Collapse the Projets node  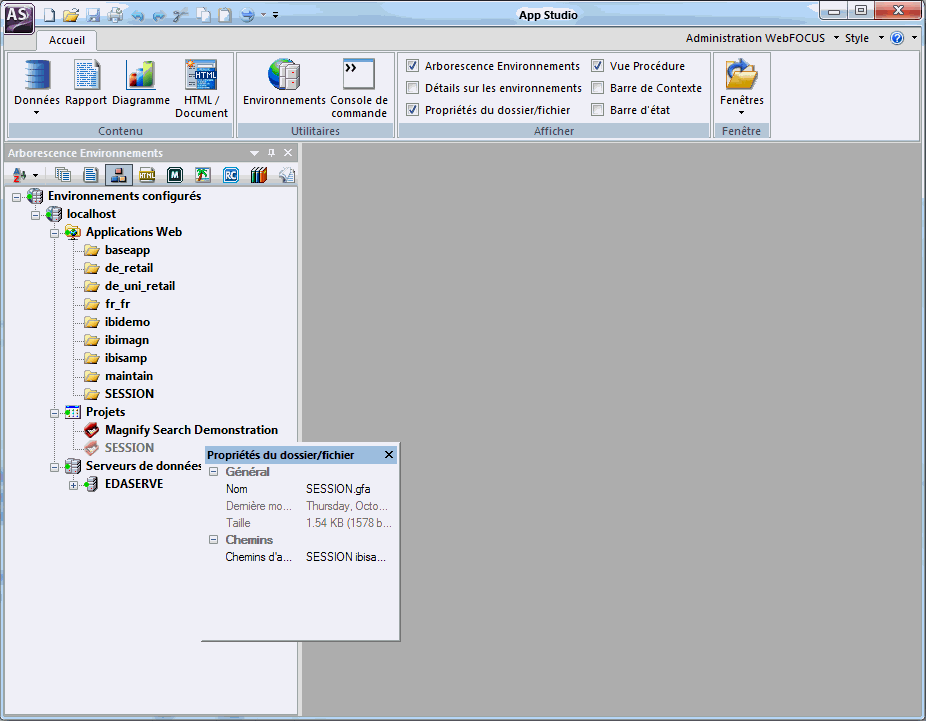point(54,413)
